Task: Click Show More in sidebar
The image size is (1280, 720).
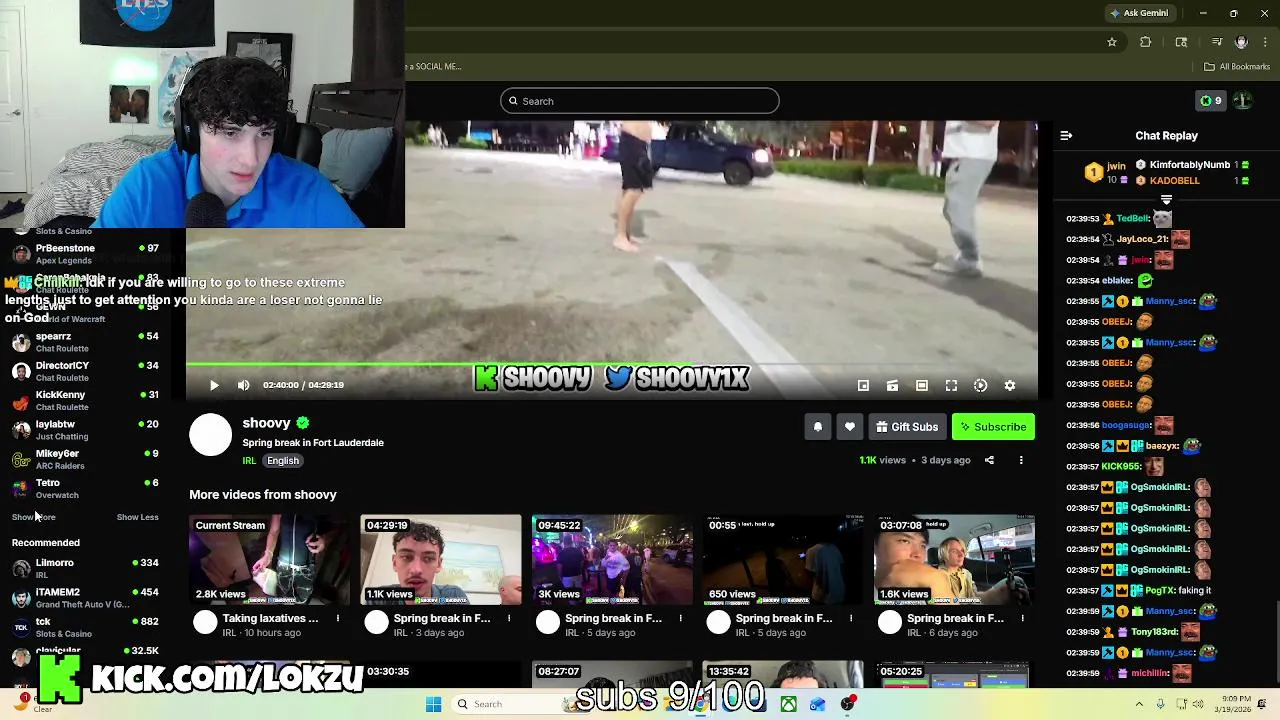Action: click(33, 517)
